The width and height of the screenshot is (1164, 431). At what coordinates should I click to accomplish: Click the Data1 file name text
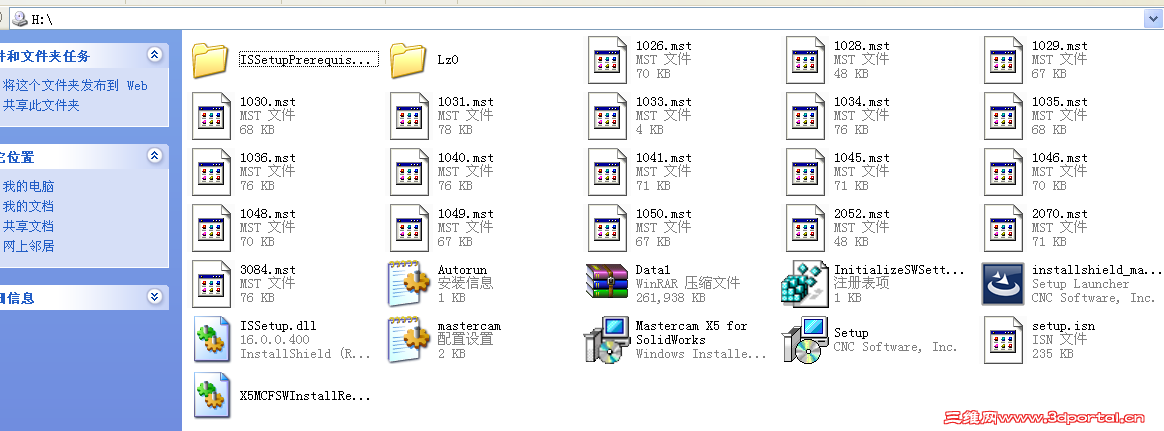[653, 270]
